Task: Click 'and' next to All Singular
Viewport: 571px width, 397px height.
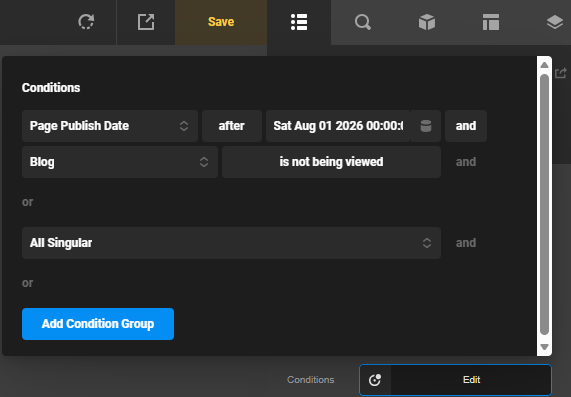Action: click(x=466, y=243)
